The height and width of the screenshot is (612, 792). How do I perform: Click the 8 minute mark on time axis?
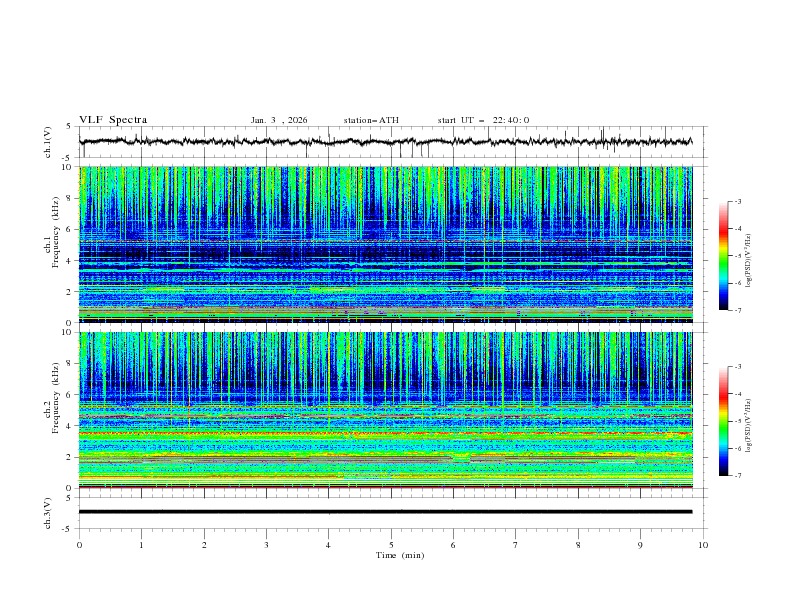coord(578,543)
